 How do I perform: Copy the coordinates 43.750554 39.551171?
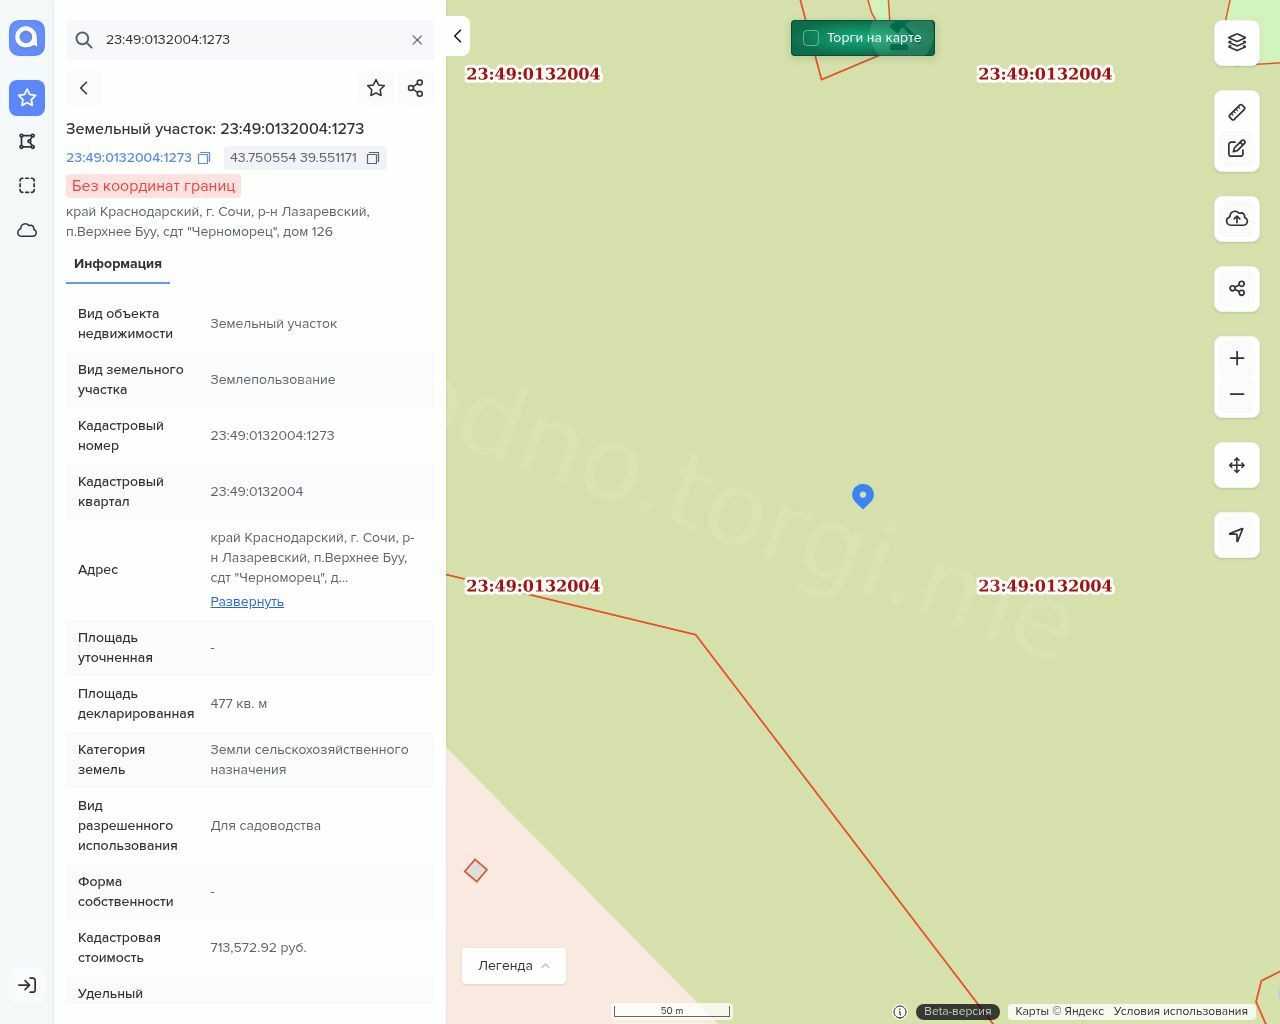click(x=373, y=158)
